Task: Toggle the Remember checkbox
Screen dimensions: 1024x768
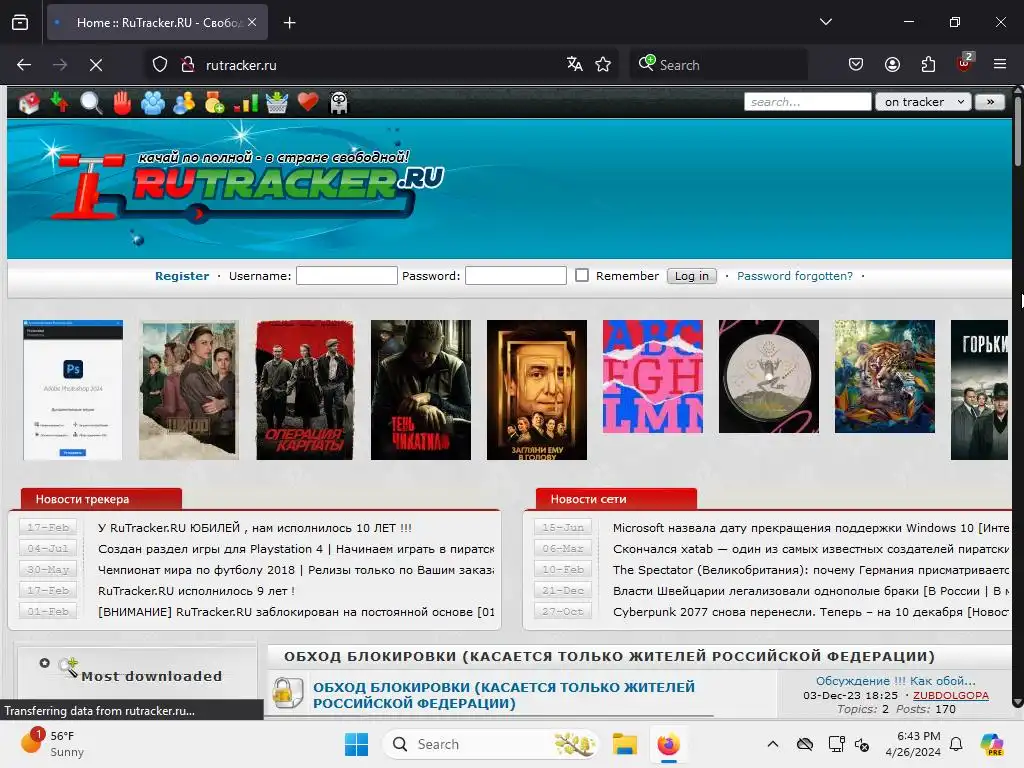Action: pos(582,275)
